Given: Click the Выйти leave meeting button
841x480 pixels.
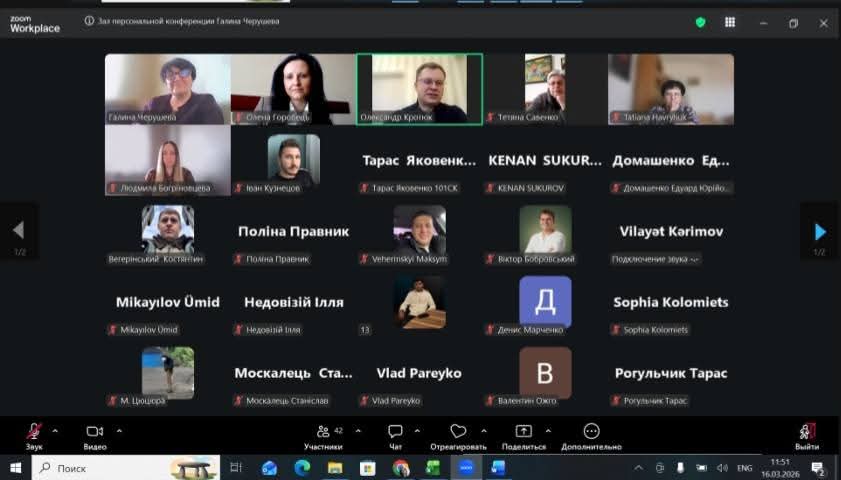Looking at the screenshot, I should 806,431.
